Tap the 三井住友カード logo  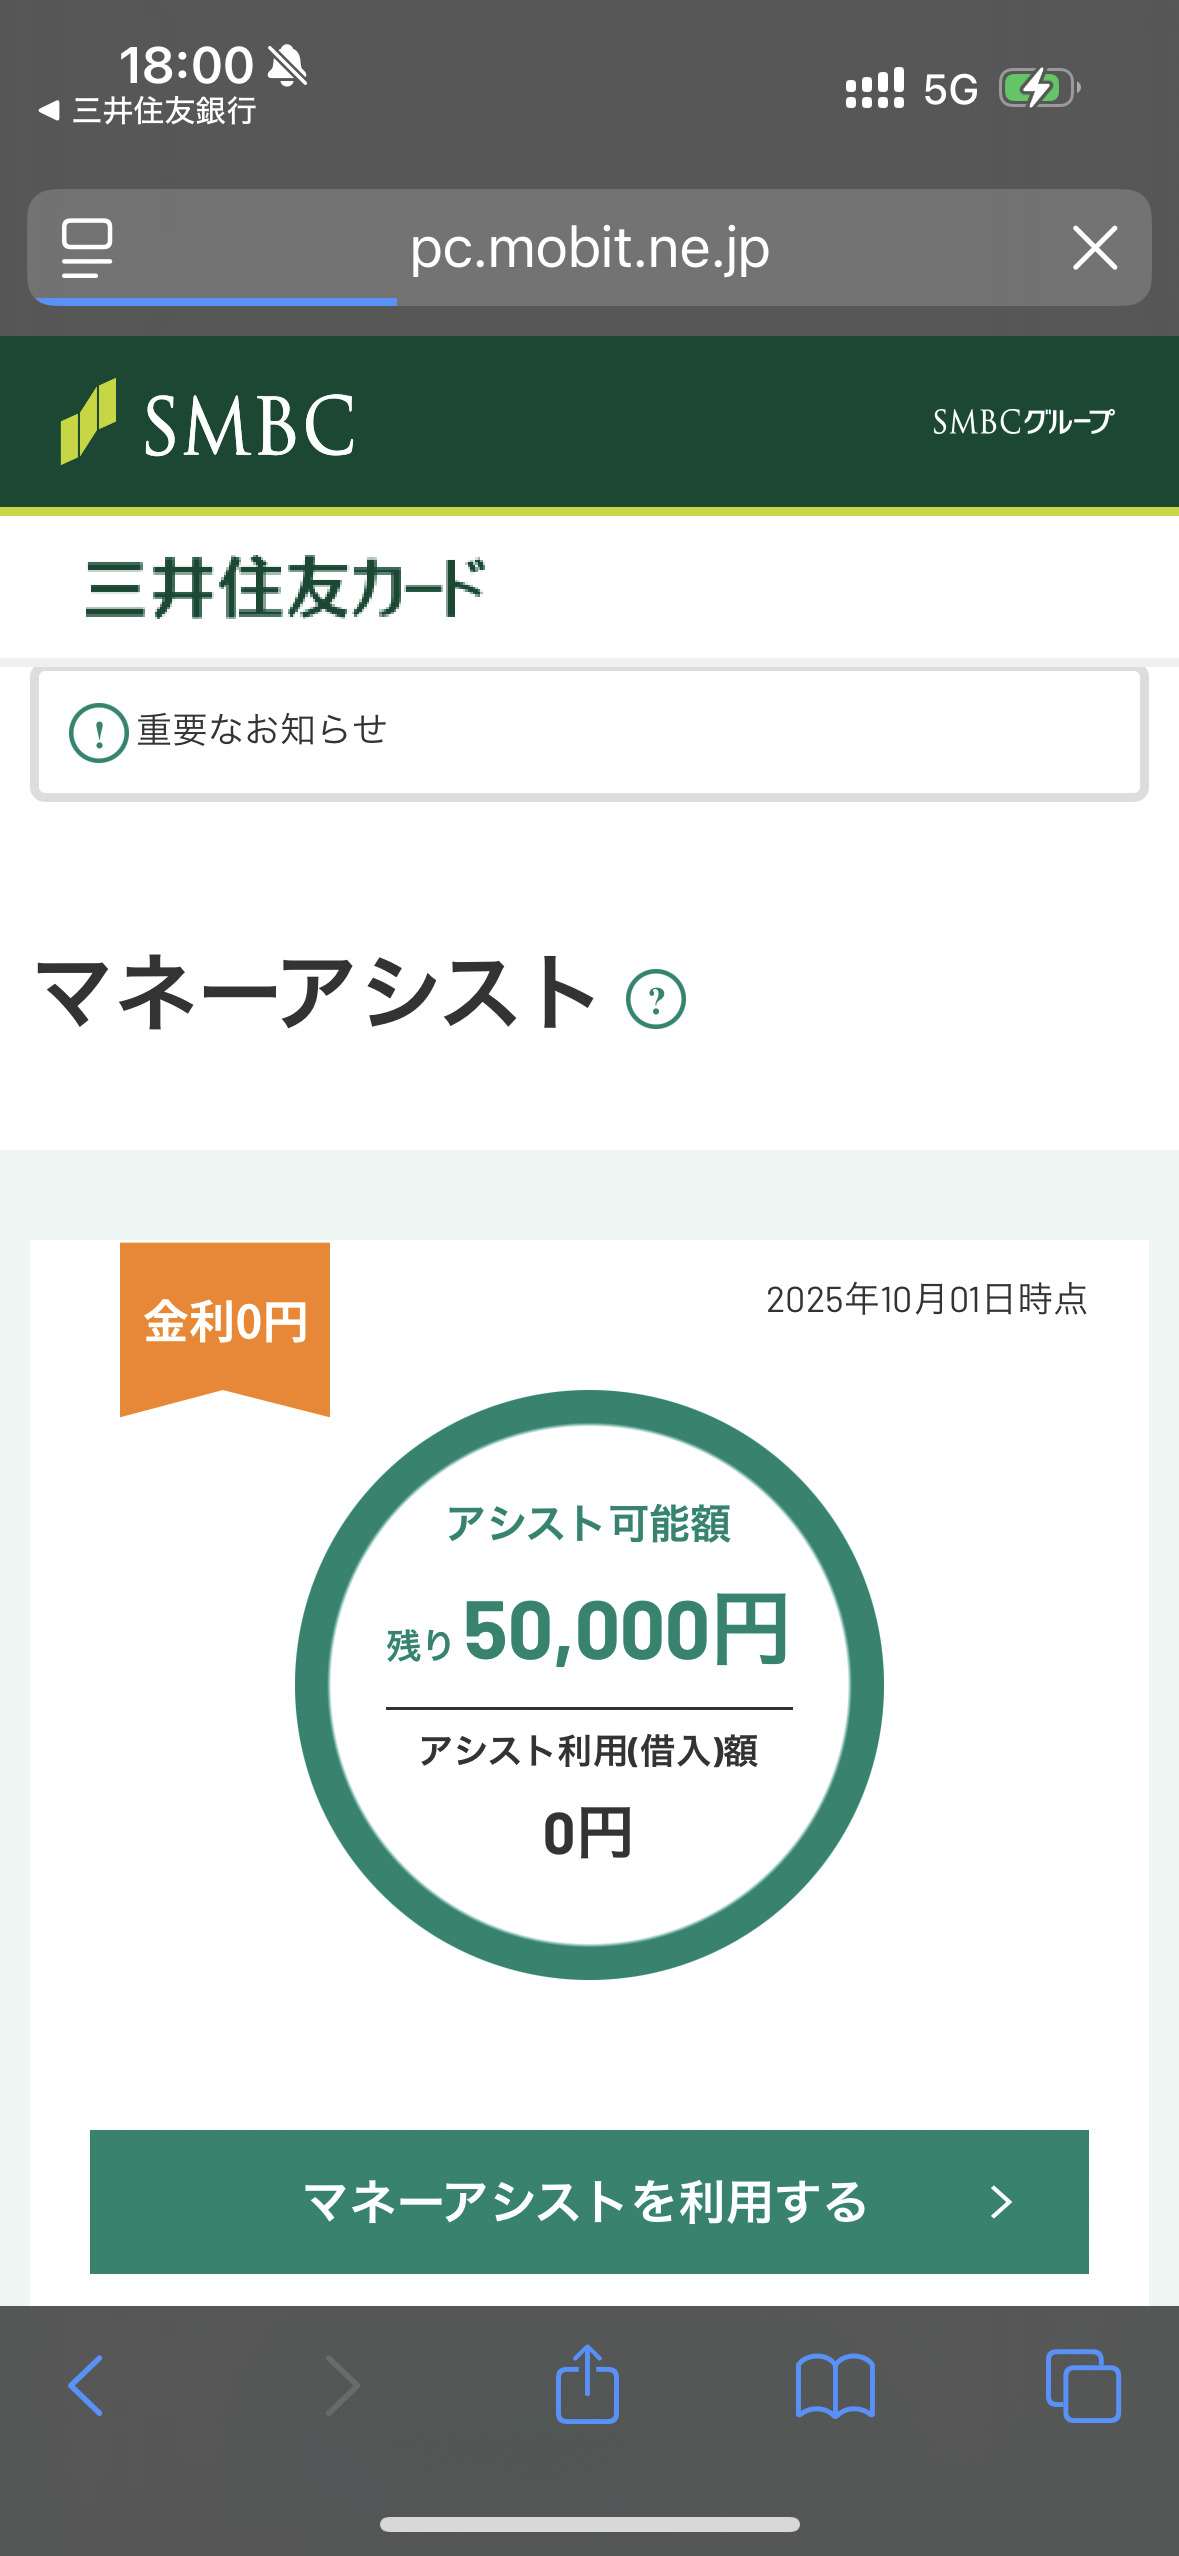pos(285,587)
